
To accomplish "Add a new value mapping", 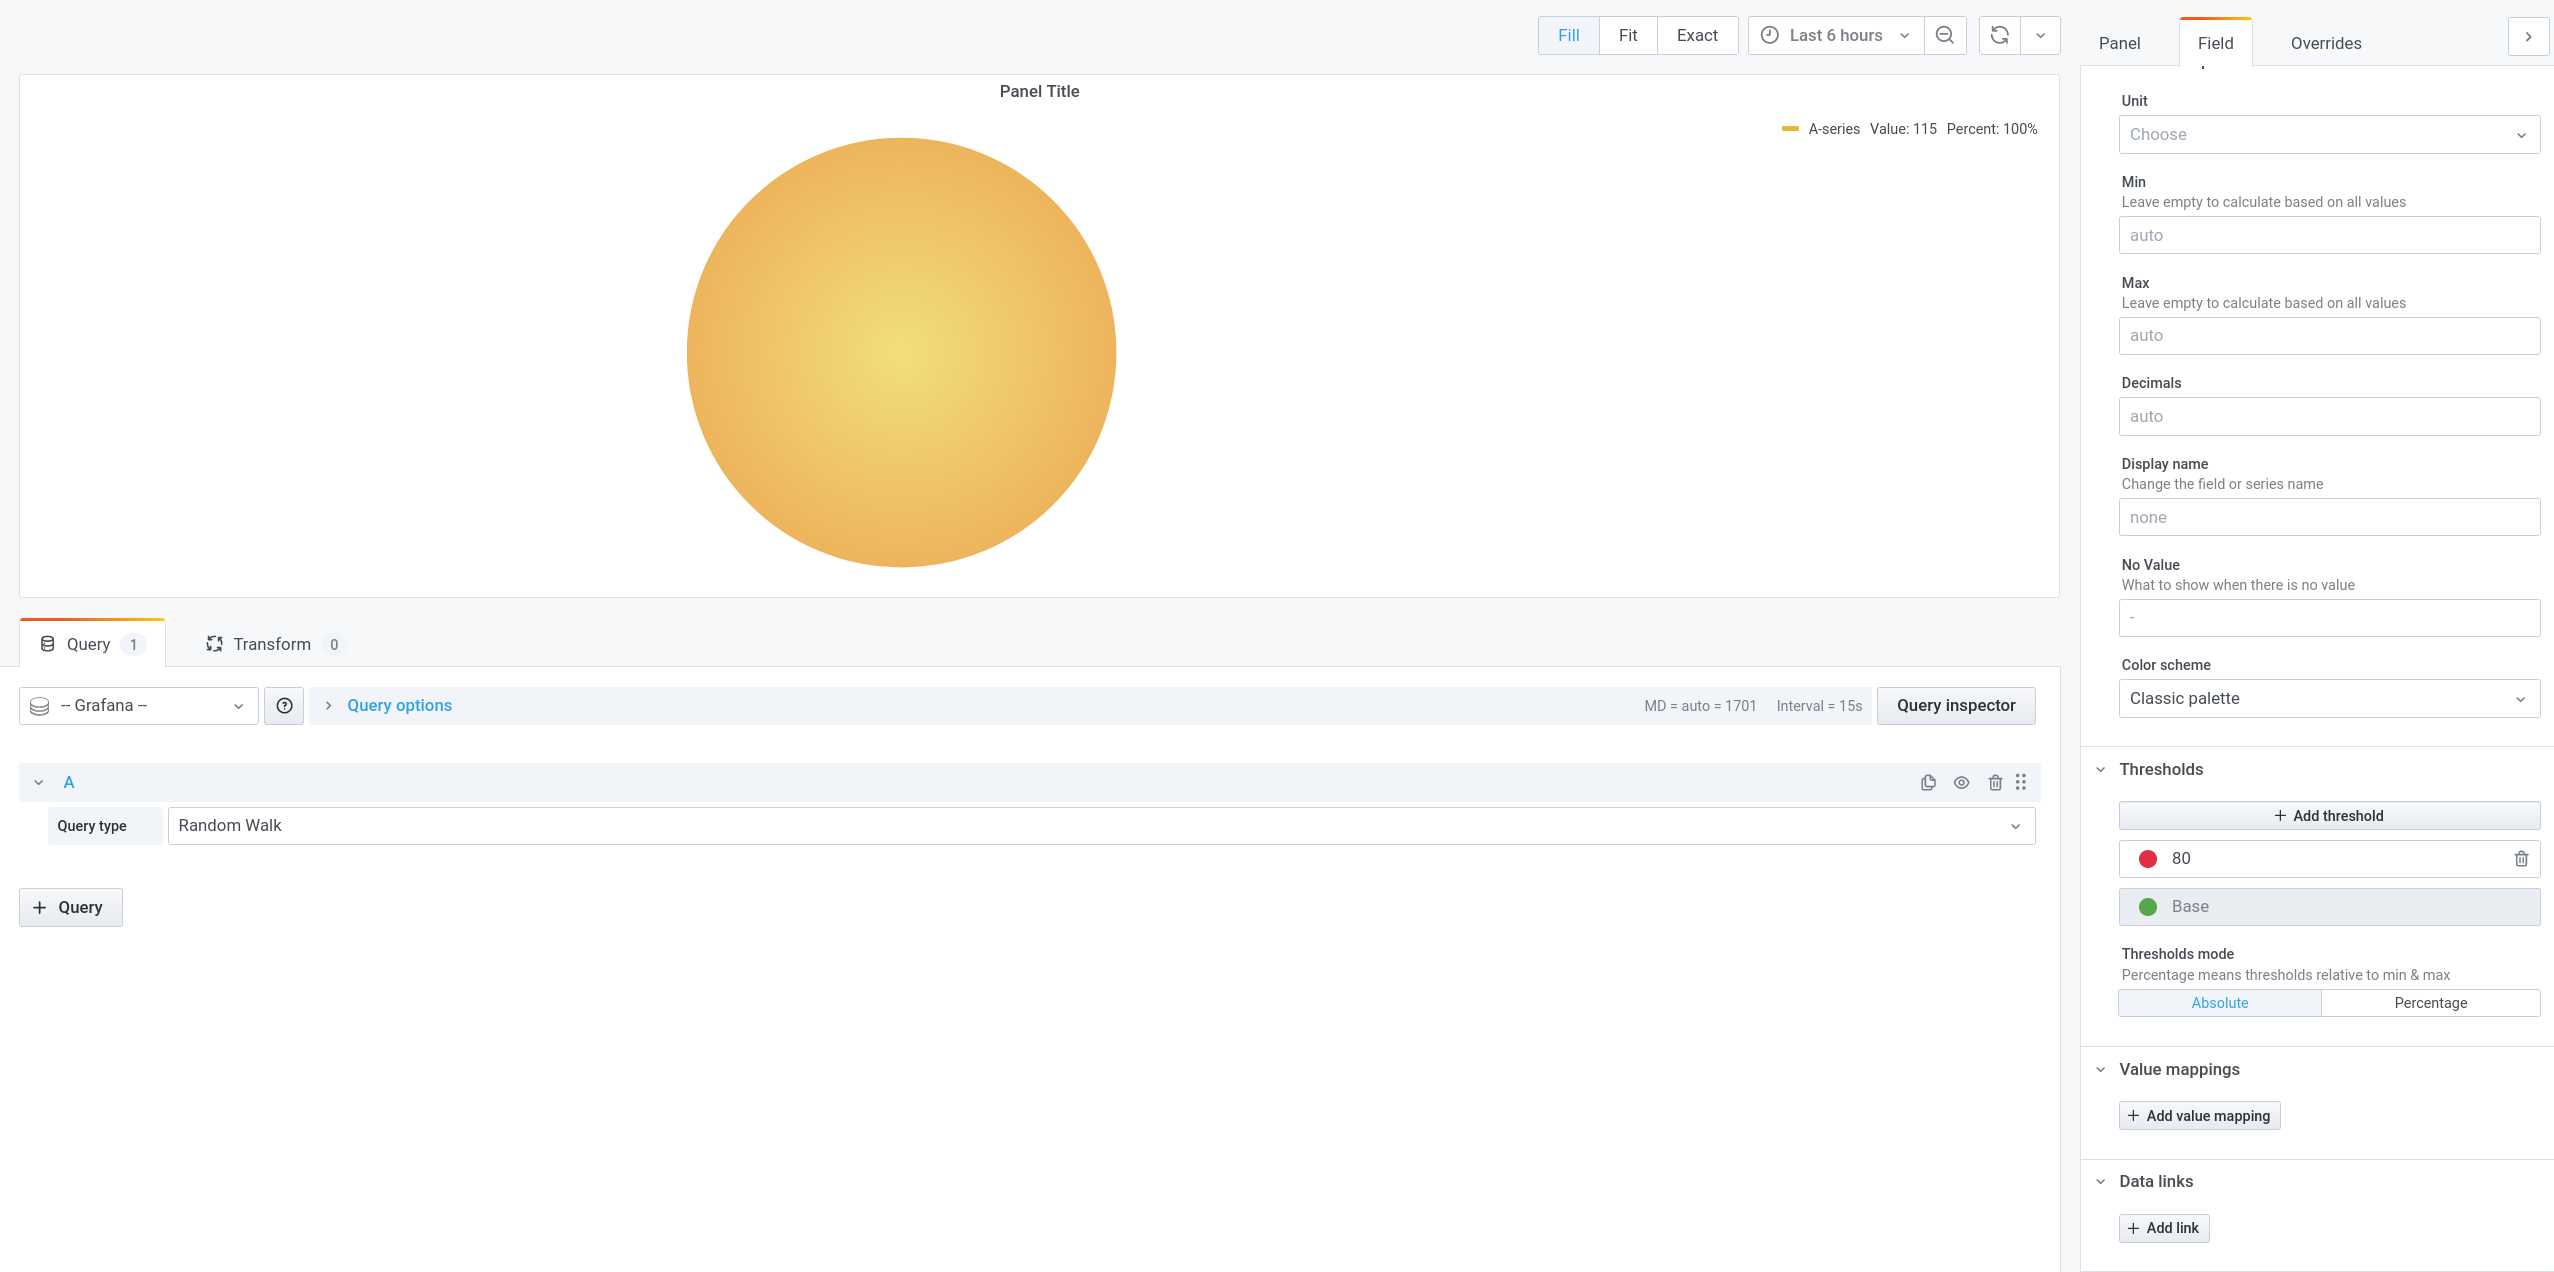I will [2199, 1115].
